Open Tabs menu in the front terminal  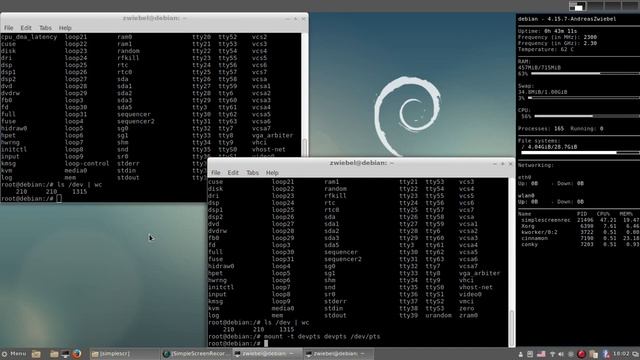click(252, 173)
